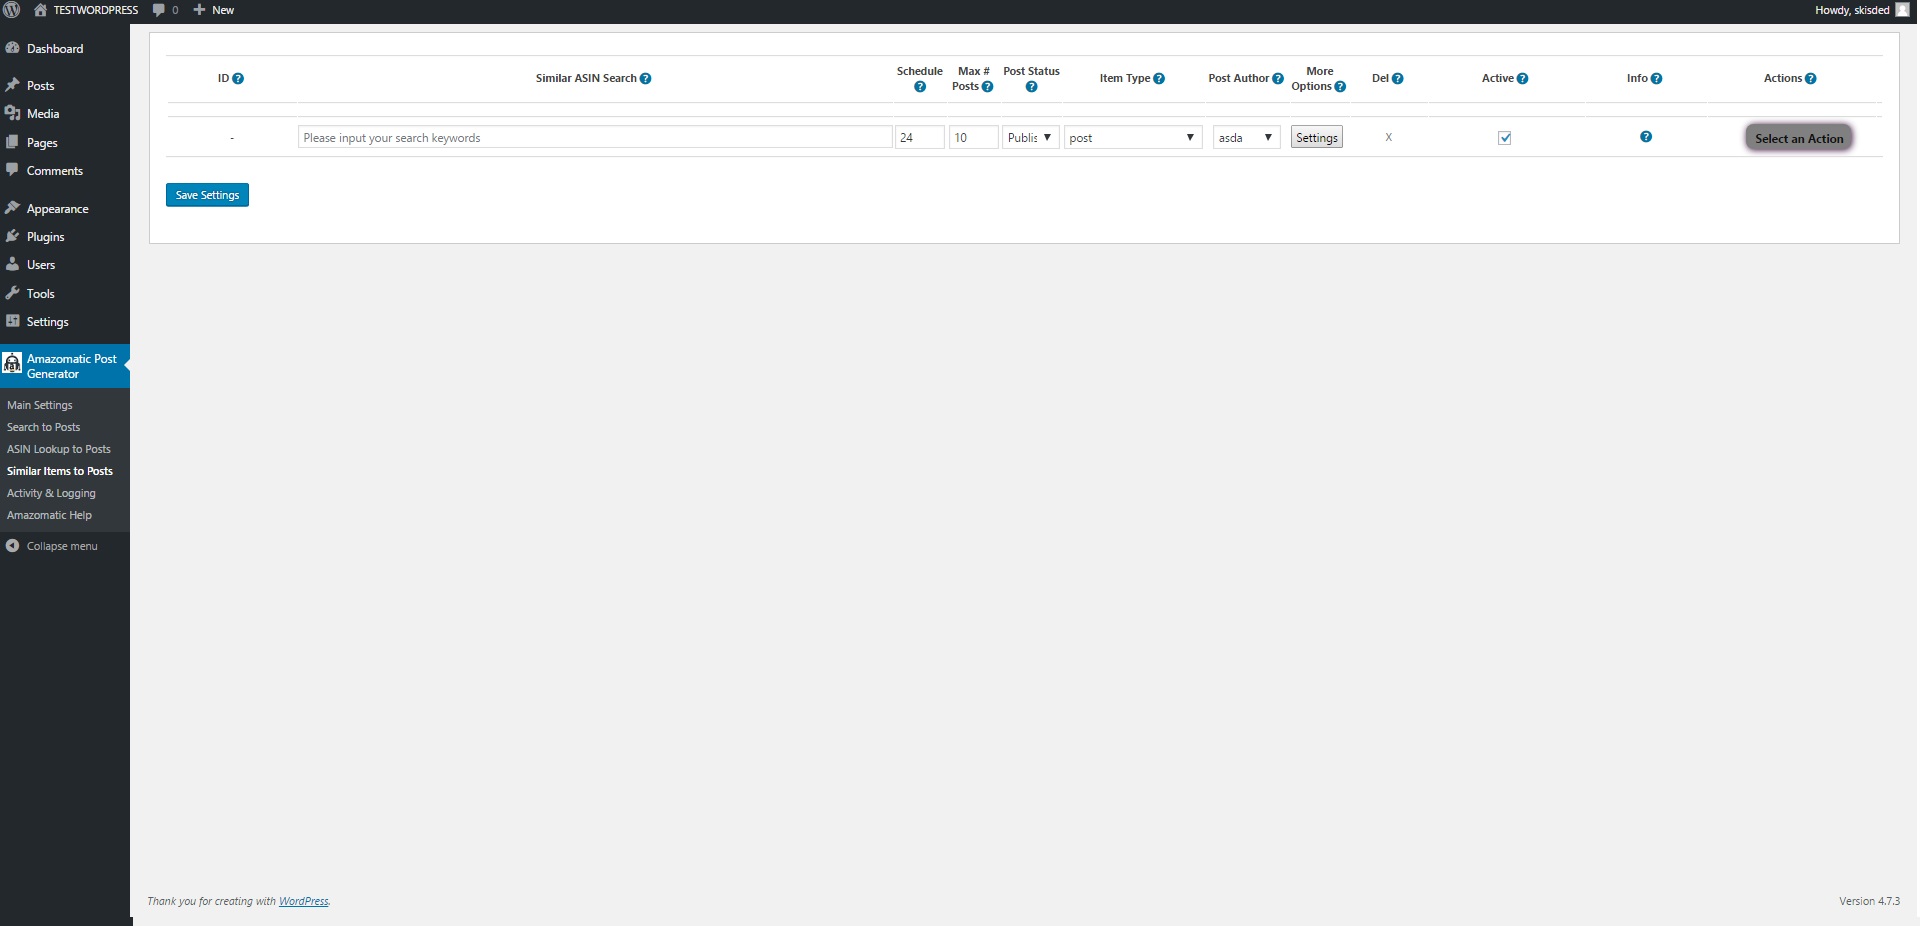
Task: Click the Active column help icon
Action: tap(1523, 79)
